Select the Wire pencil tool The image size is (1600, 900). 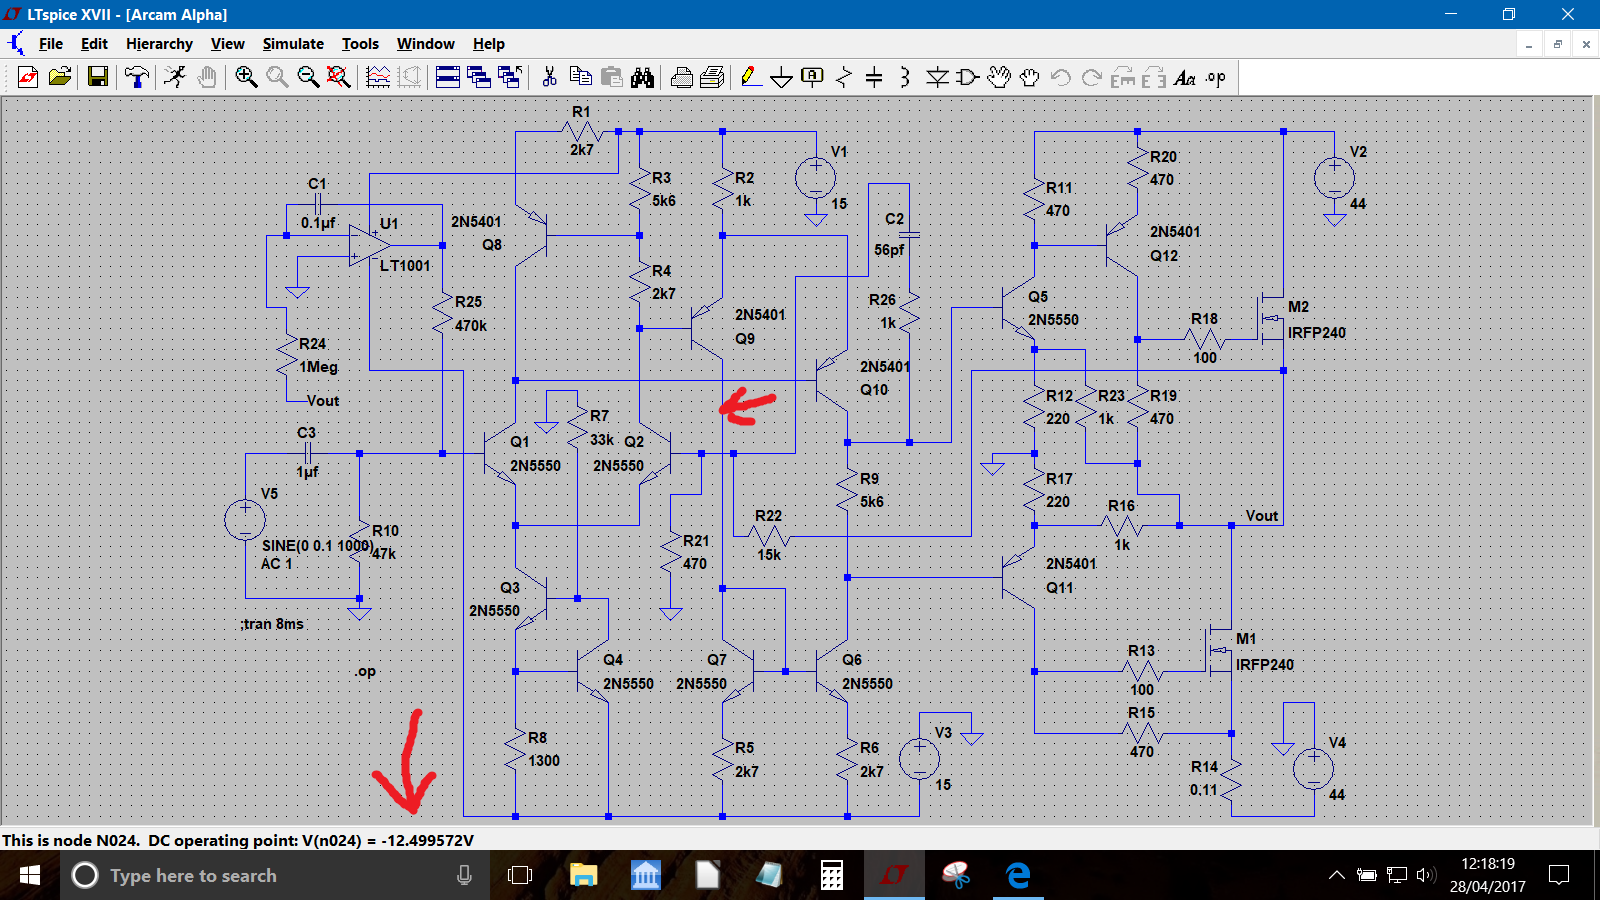click(751, 77)
